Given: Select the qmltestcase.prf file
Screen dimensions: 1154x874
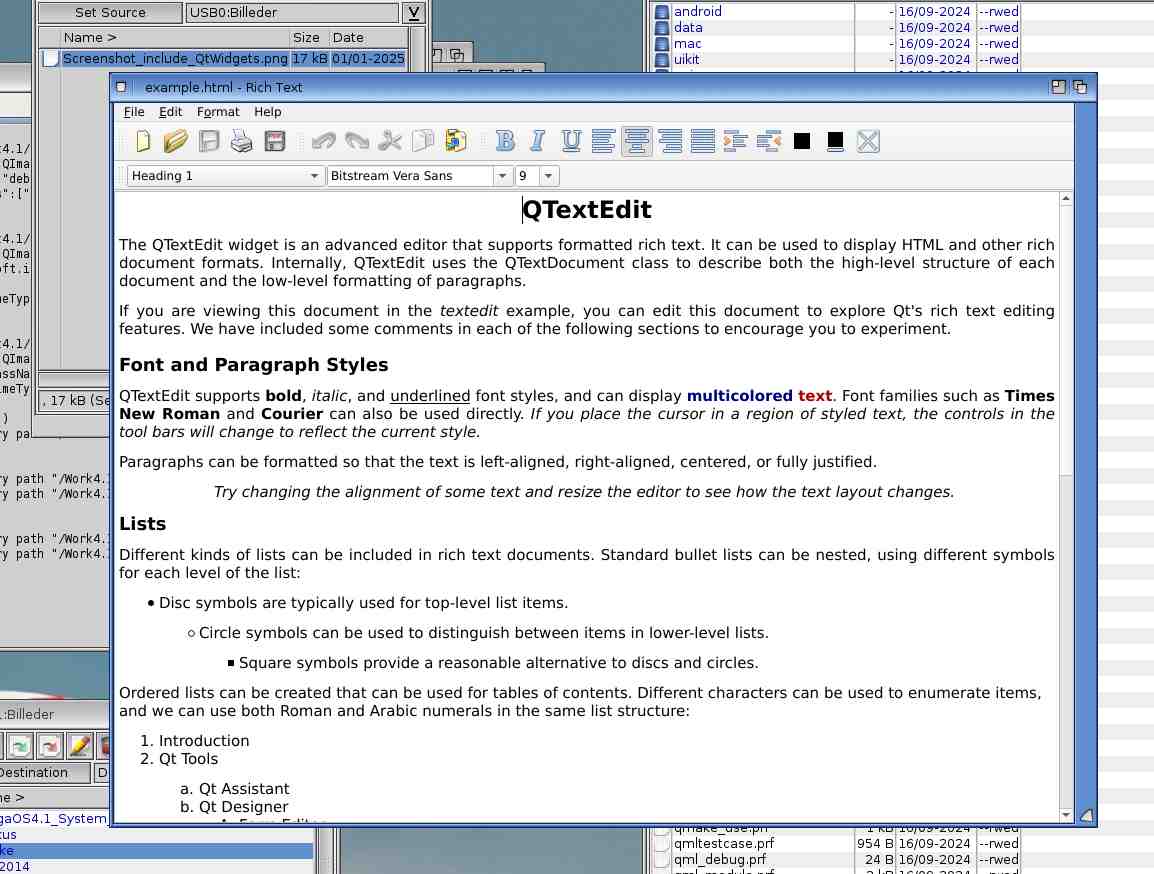Looking at the screenshot, I should pyautogui.click(x=724, y=843).
